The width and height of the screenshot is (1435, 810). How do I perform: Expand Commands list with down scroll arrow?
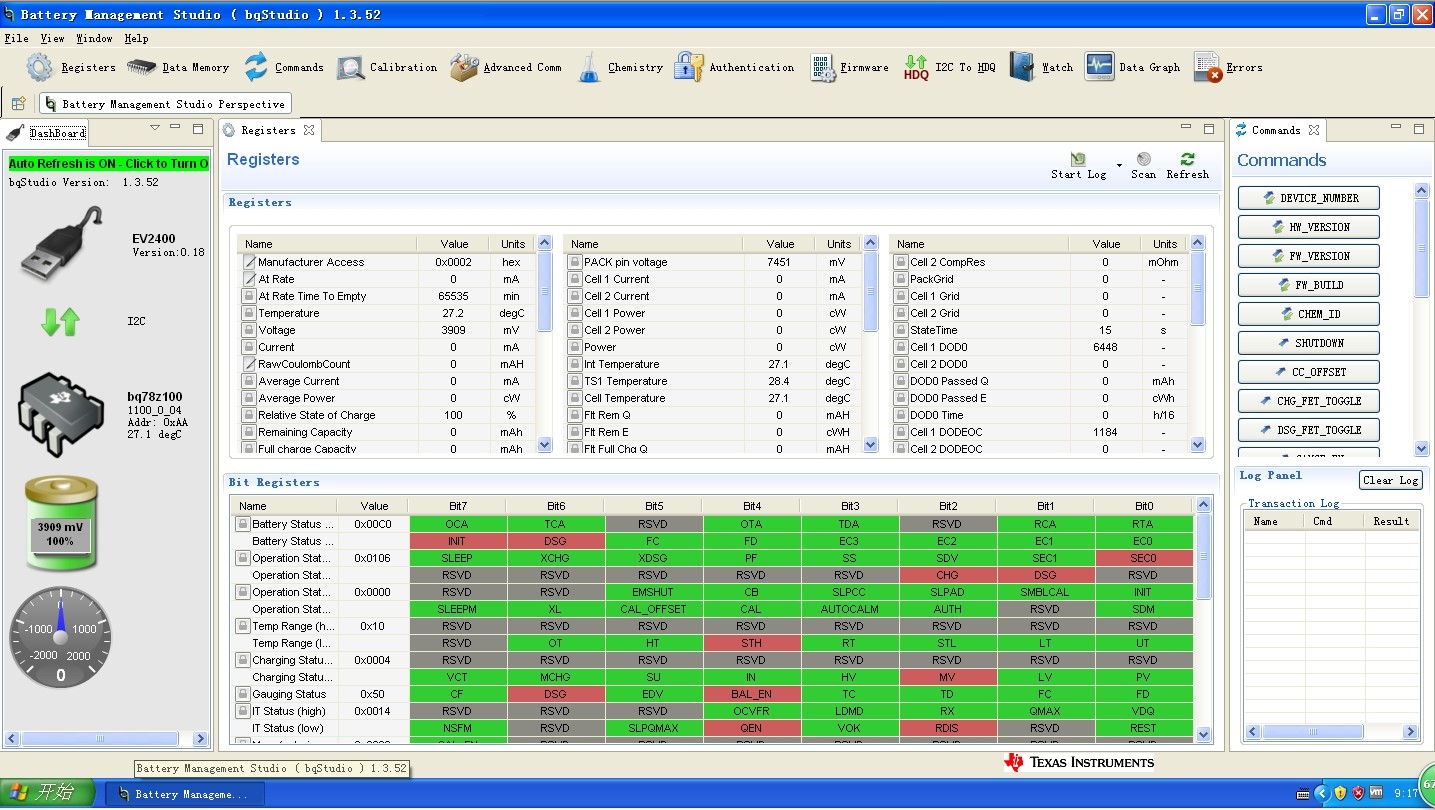tap(1422, 449)
